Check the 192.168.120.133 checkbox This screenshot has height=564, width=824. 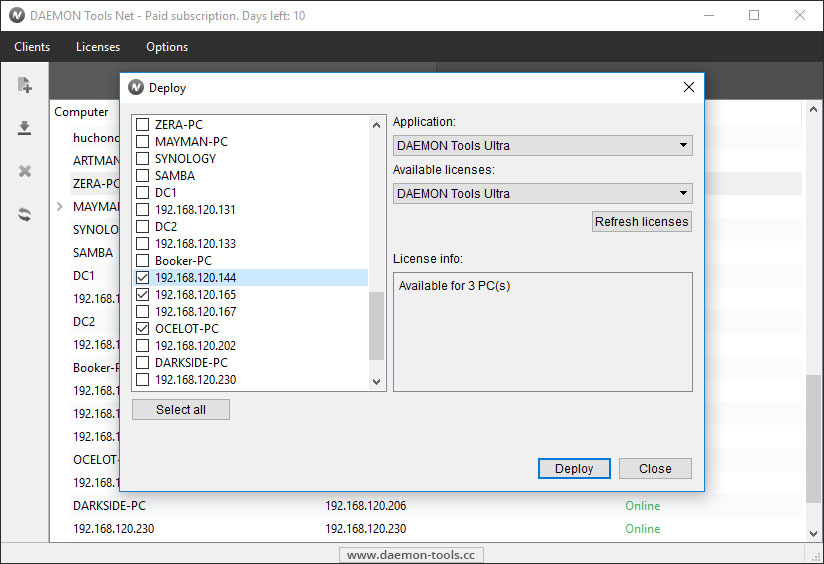[142, 243]
